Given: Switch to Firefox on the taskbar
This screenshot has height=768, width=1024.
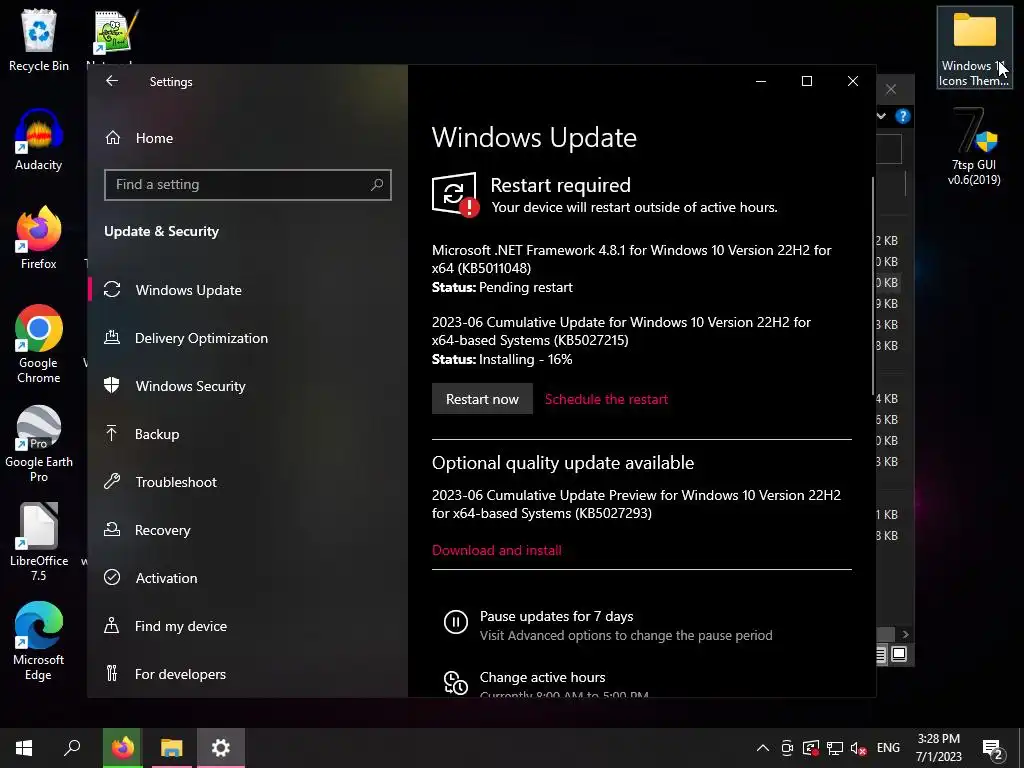Looking at the screenshot, I should pyautogui.click(x=122, y=748).
